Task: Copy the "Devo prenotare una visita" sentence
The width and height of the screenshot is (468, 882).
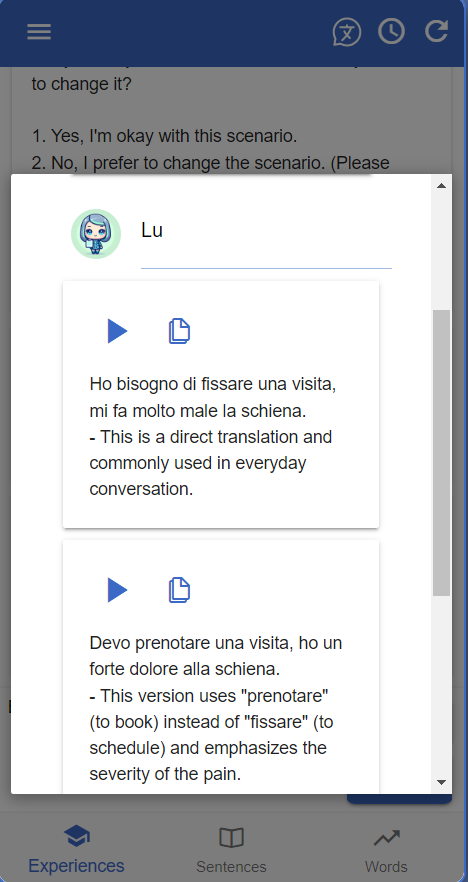Action: [x=179, y=590]
